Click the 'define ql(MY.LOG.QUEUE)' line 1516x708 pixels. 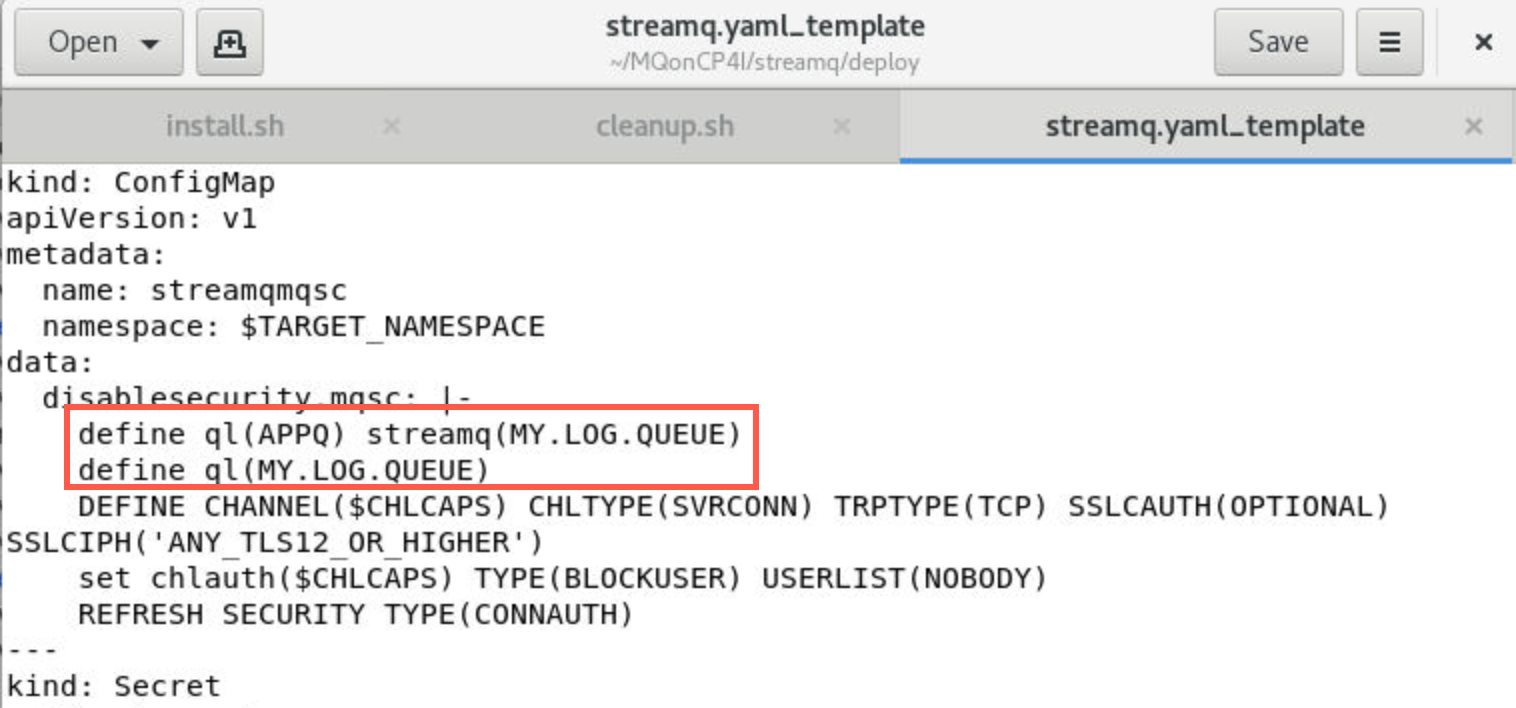(284, 471)
